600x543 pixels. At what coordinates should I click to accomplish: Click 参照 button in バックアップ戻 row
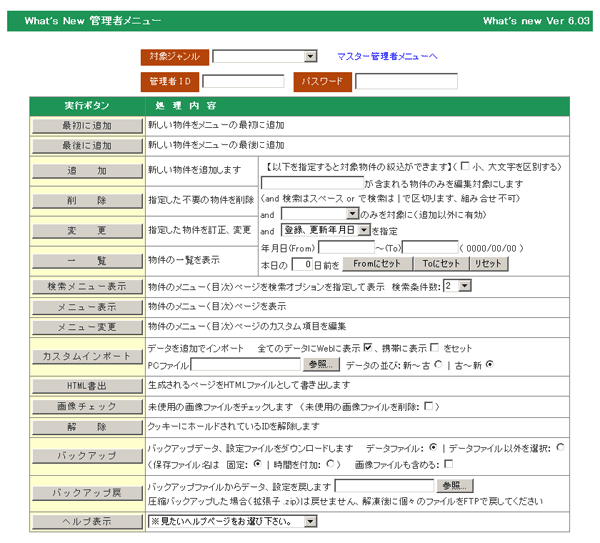[455, 486]
